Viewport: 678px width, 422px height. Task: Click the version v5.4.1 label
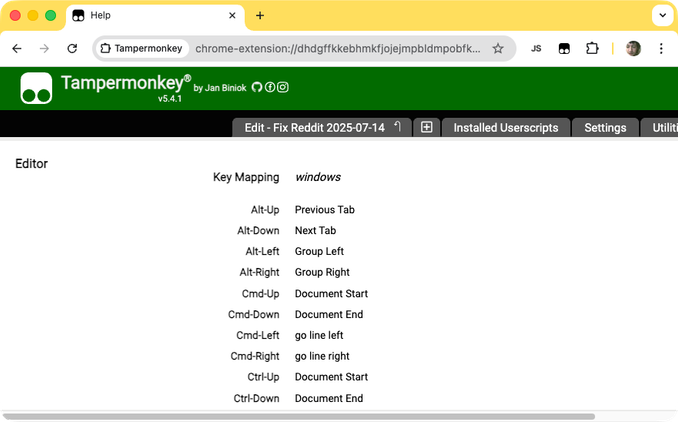point(170,99)
